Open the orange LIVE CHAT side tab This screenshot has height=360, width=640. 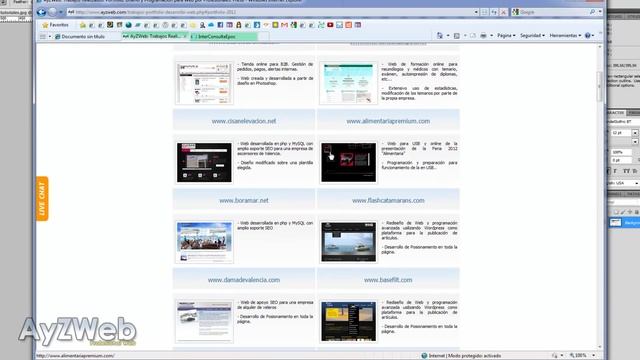(x=42, y=199)
